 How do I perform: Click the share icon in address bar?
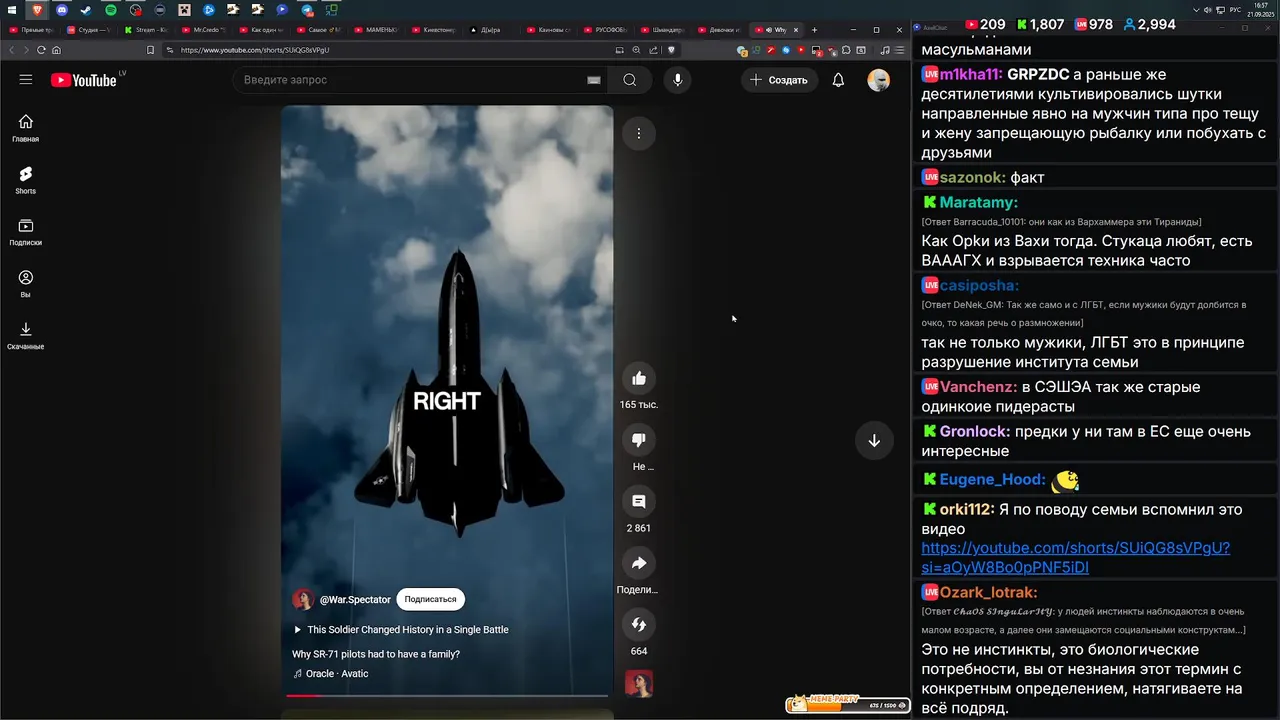pos(653,50)
